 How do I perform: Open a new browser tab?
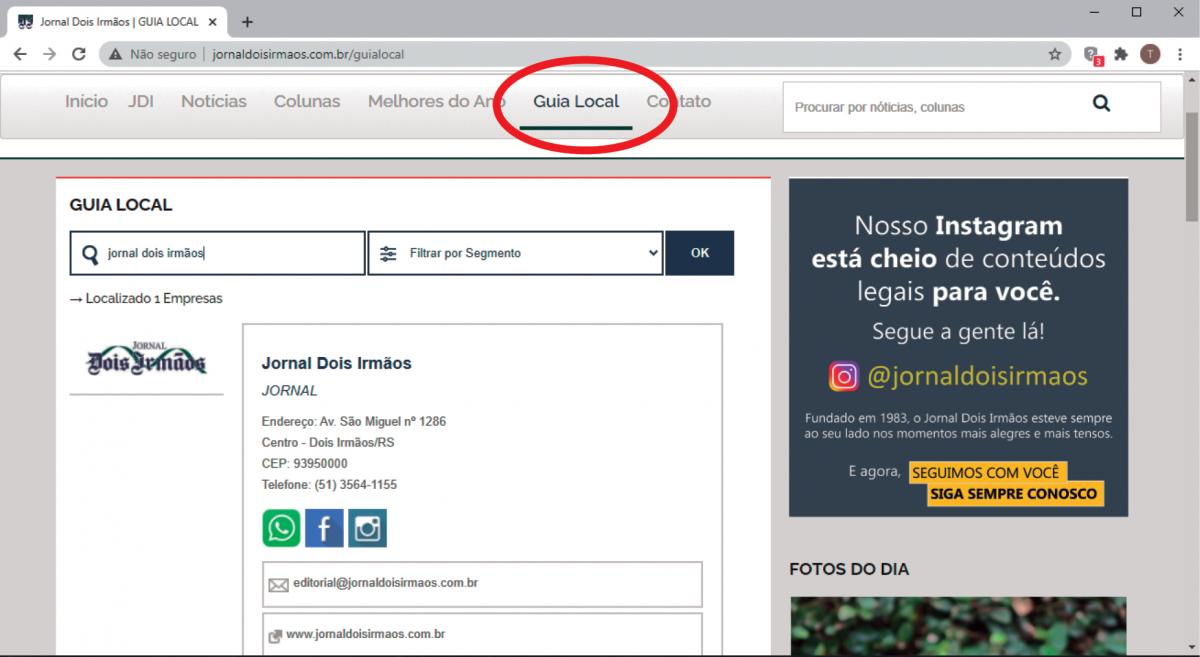coord(247,21)
